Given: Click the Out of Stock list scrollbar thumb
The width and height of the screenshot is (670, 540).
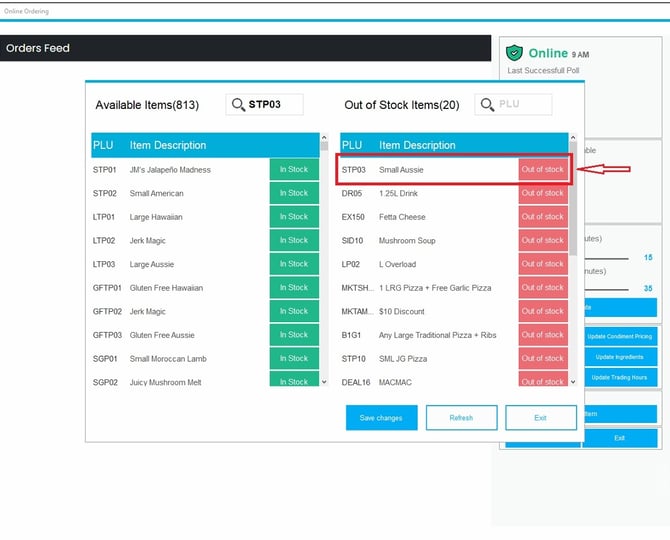Looking at the screenshot, I should click(x=573, y=199).
